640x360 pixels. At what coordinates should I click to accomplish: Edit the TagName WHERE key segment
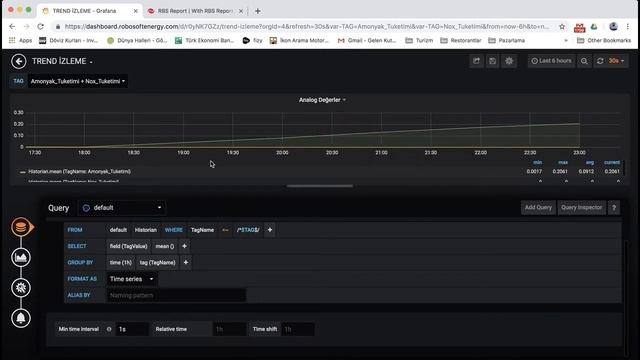coord(202,230)
